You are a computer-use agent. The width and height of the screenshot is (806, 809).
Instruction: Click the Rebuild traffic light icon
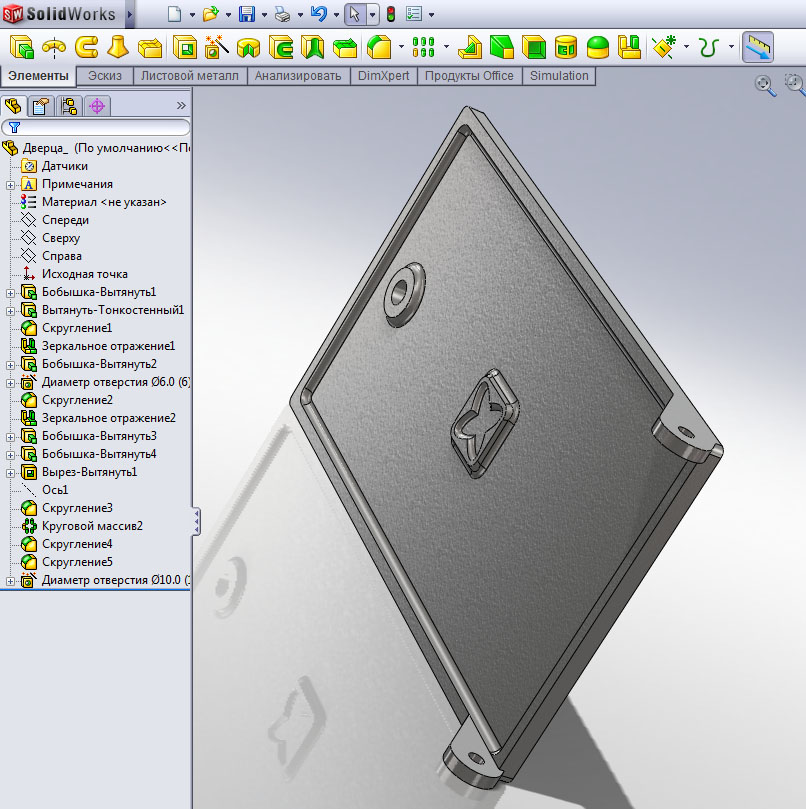click(x=390, y=14)
